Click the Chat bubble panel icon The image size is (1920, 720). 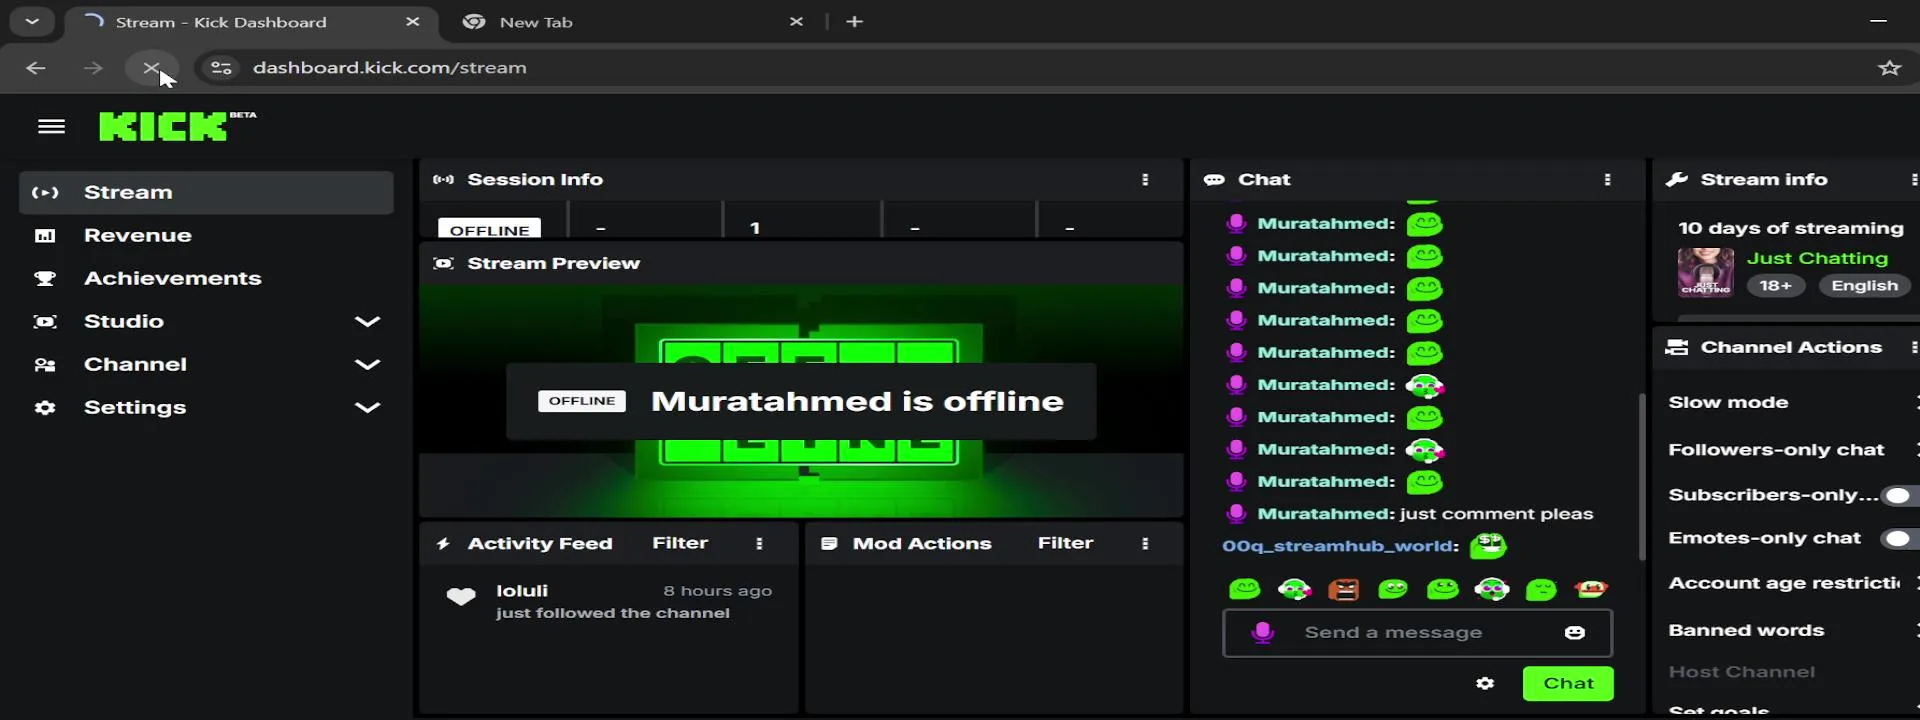tap(1214, 180)
